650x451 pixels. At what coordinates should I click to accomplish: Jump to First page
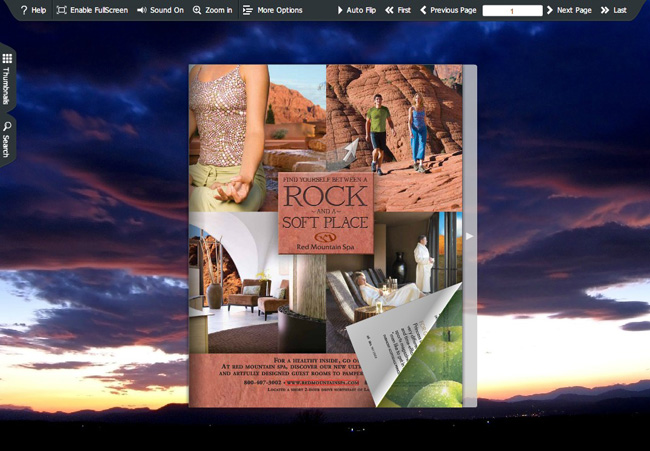[x=398, y=10]
